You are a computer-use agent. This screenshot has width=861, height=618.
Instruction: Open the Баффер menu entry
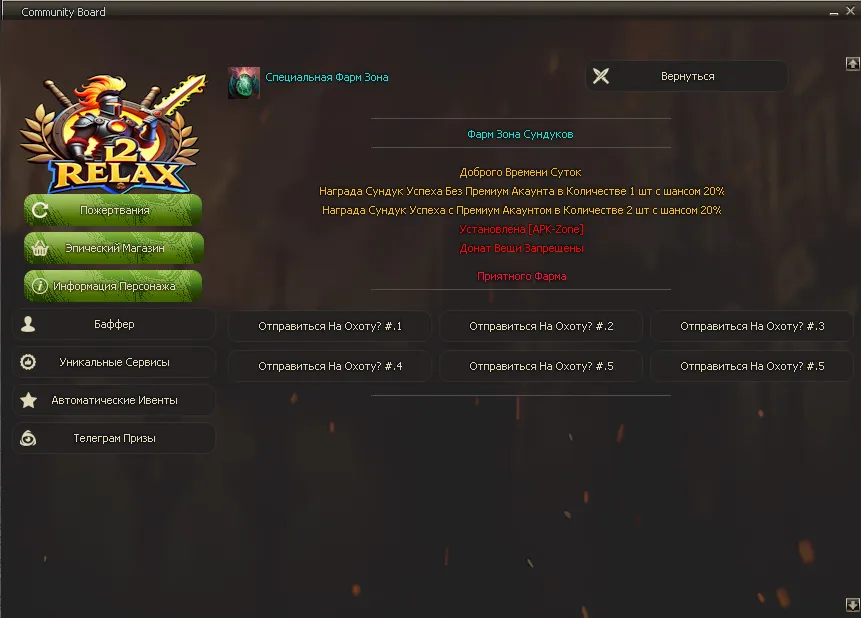114,324
